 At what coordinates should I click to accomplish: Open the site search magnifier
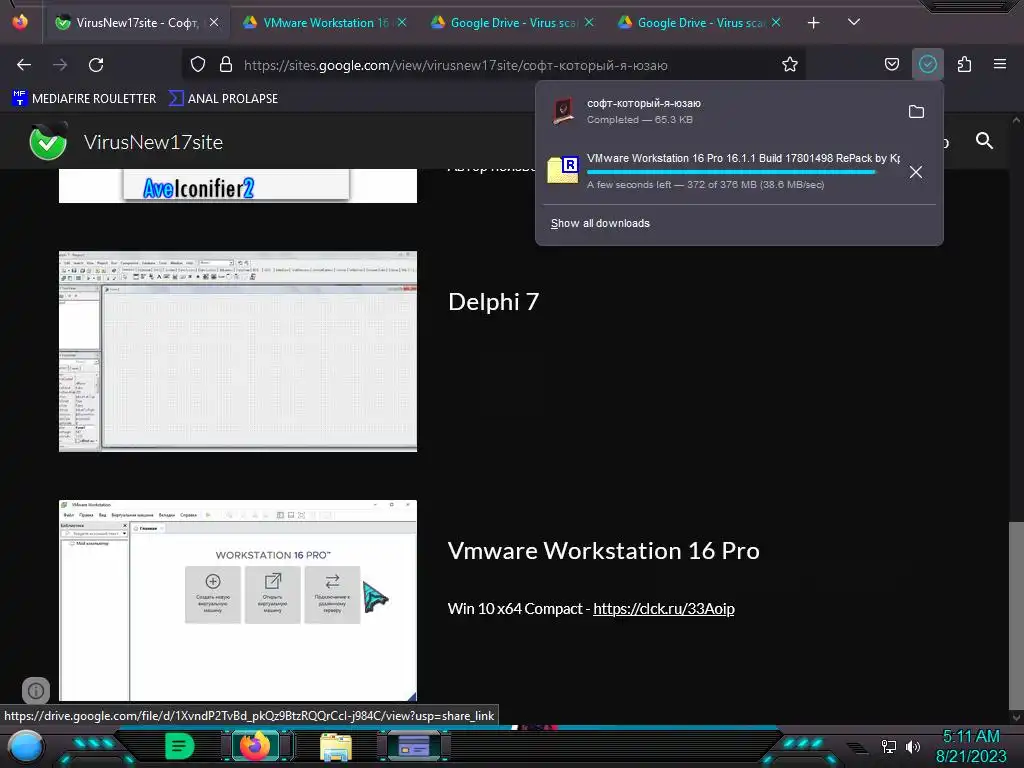pyautogui.click(x=984, y=141)
